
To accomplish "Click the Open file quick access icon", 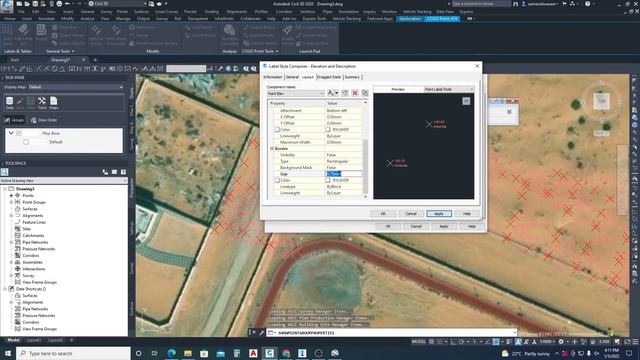I will click(27, 4).
